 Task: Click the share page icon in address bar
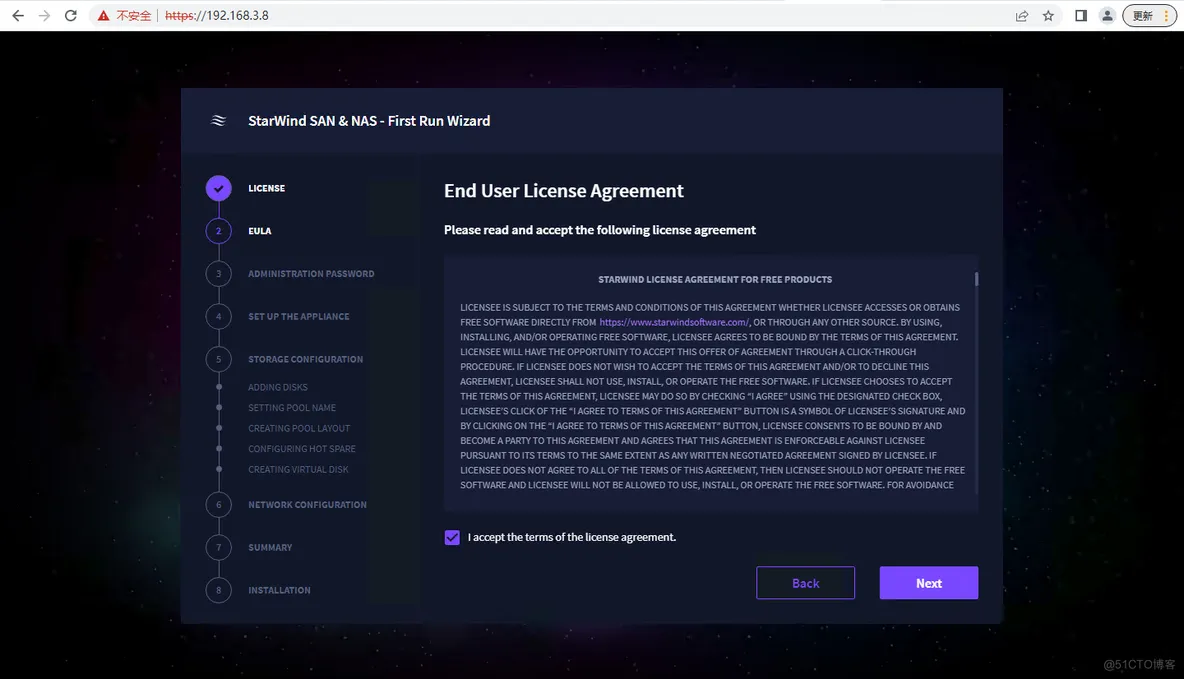point(1022,15)
